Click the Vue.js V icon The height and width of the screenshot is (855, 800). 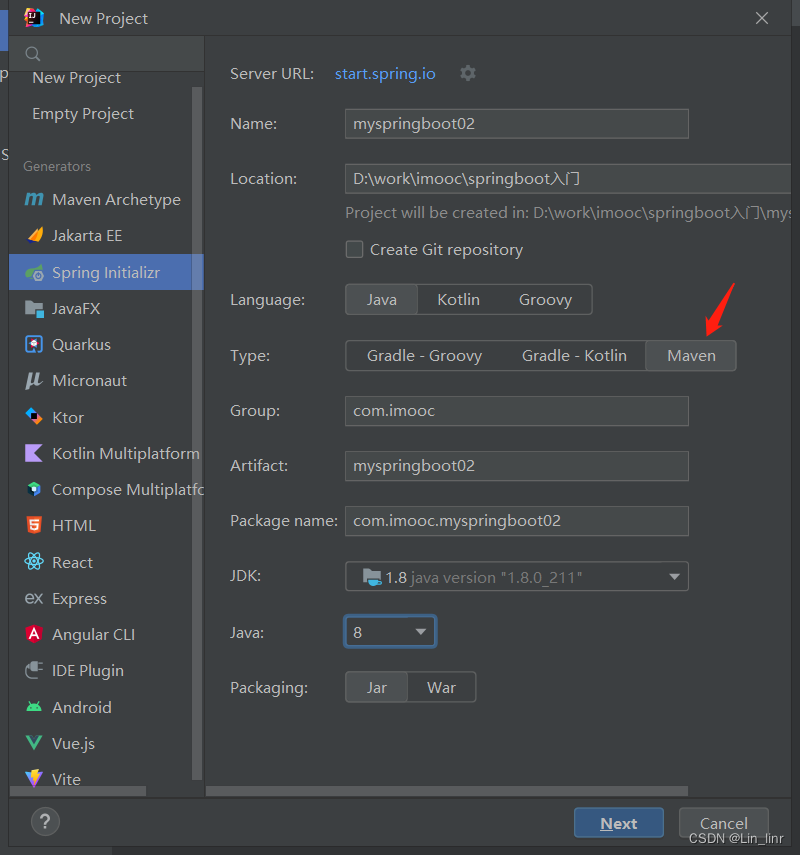(34, 743)
